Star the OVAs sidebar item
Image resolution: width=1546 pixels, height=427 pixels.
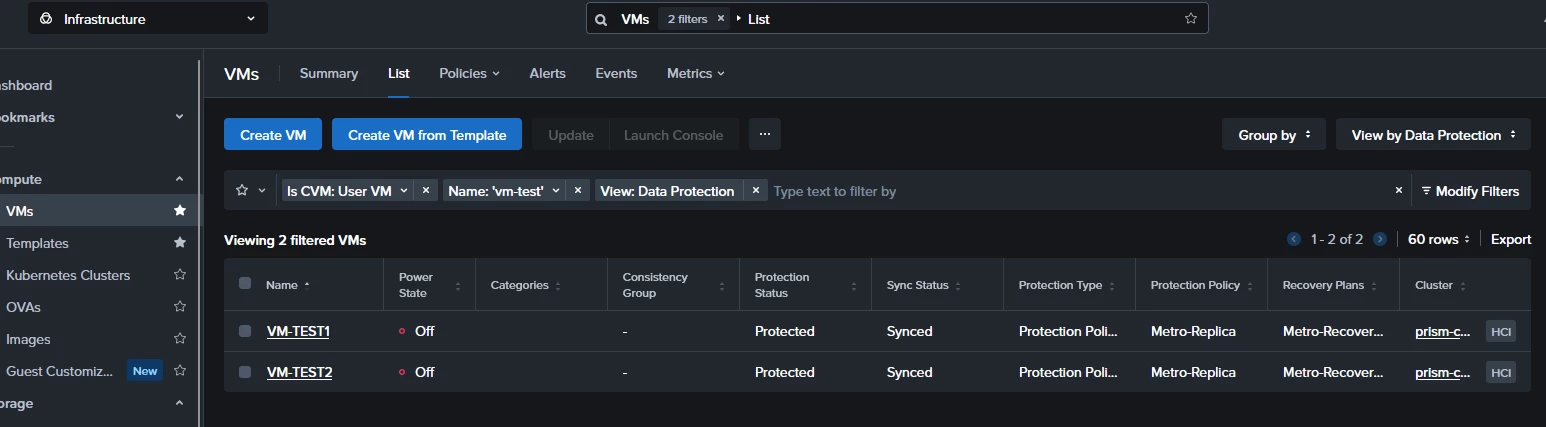coord(180,307)
